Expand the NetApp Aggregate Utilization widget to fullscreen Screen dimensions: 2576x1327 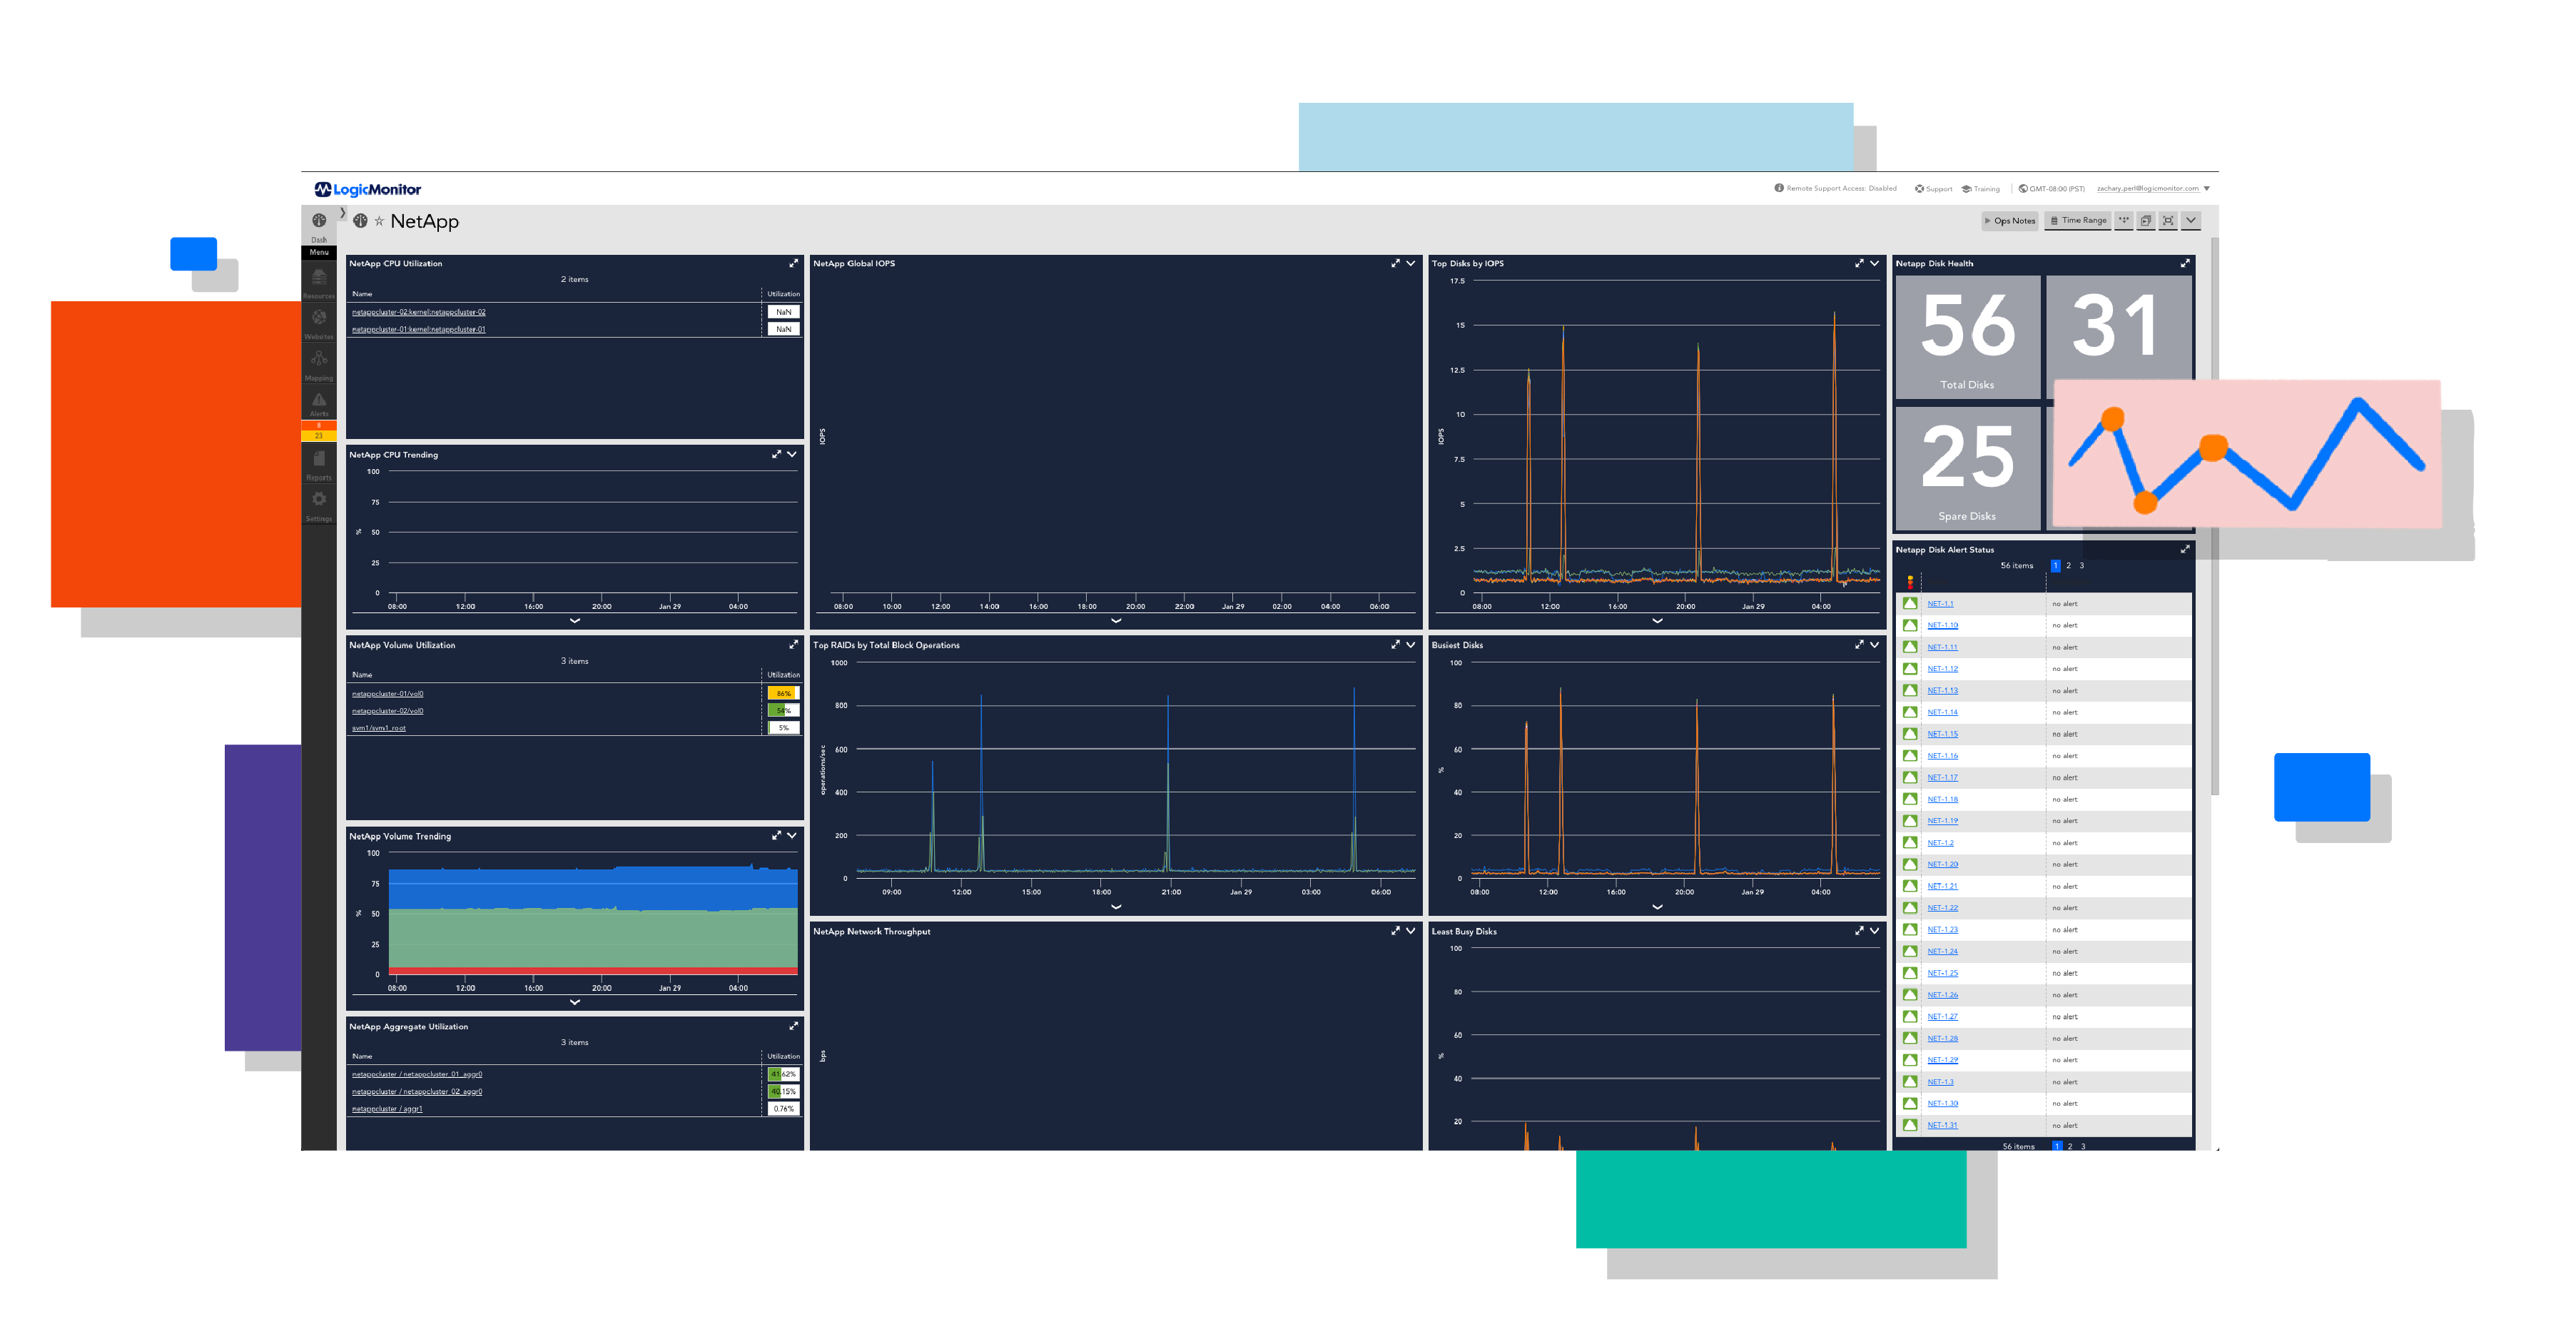coord(794,1026)
